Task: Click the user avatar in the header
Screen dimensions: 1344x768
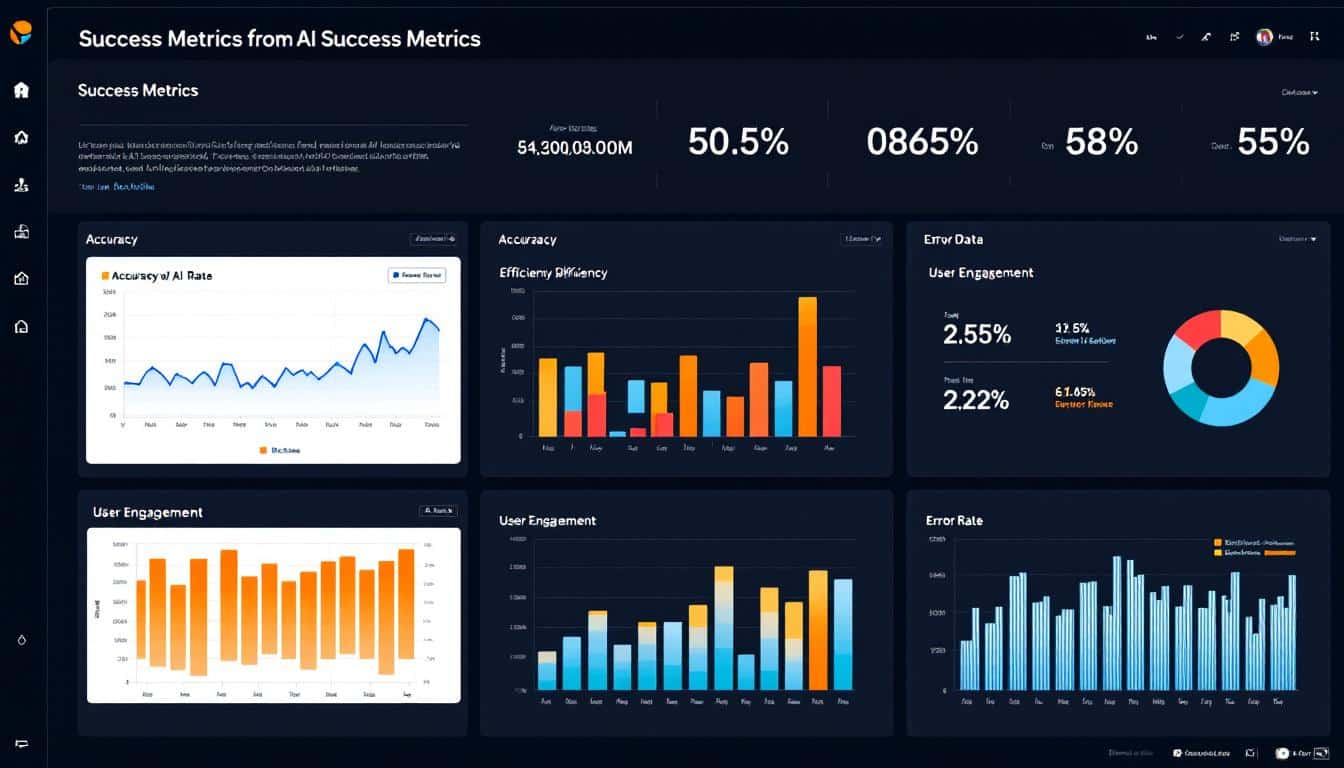Action: (1264, 37)
